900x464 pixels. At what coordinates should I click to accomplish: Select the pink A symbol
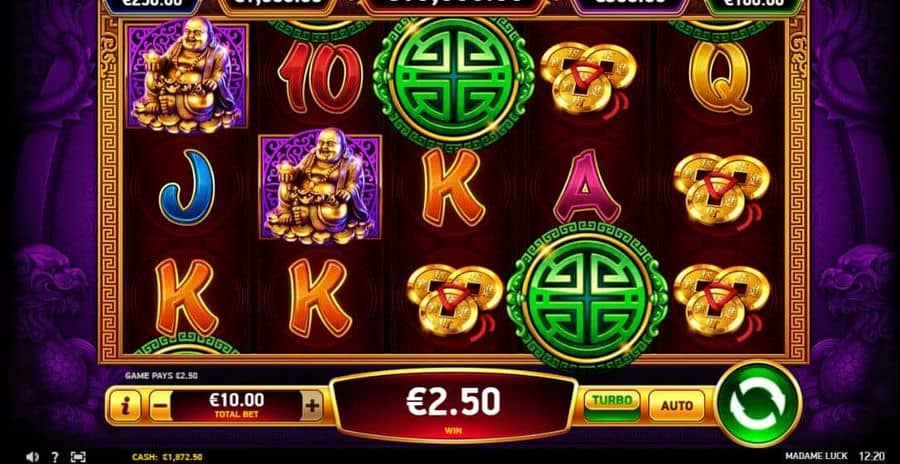pos(587,187)
